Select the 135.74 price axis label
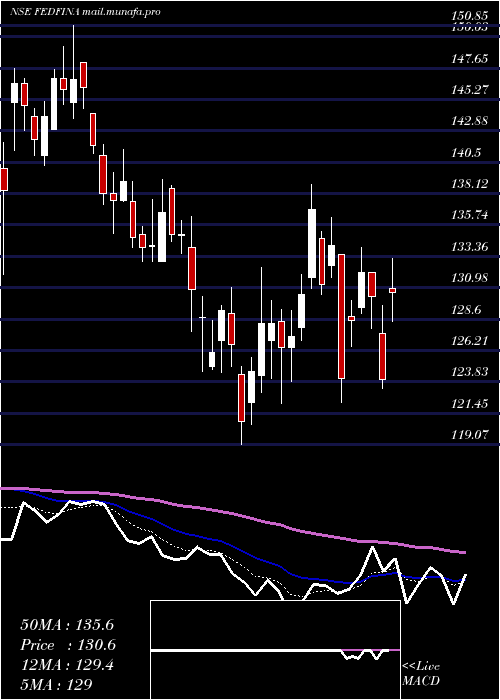Image resolution: width=500 pixels, height=700 pixels. [x=469, y=215]
